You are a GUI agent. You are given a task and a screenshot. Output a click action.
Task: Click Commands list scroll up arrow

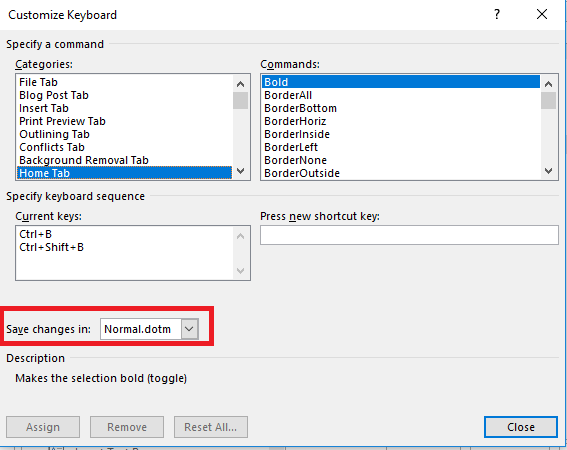click(x=549, y=84)
